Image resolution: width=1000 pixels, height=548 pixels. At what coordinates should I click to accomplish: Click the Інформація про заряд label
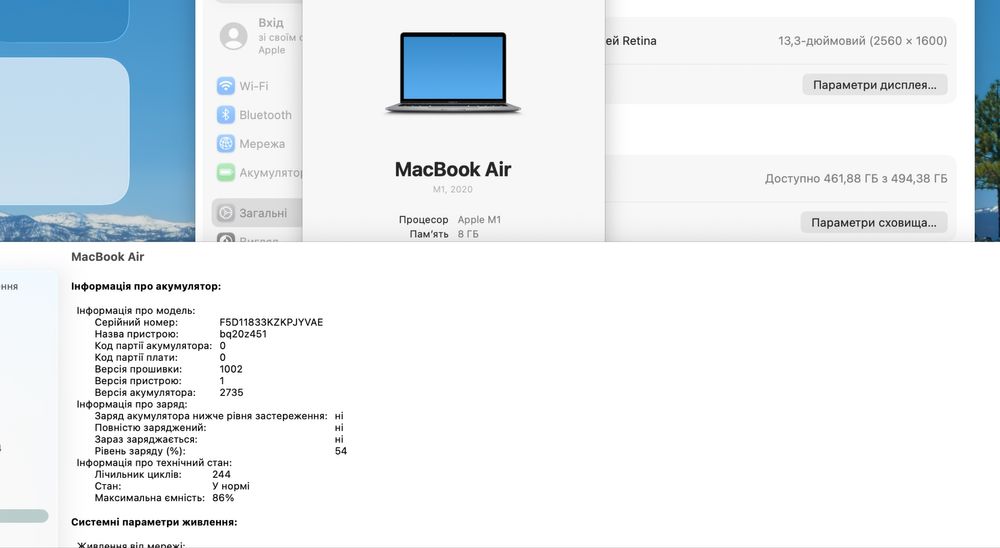tap(132, 404)
